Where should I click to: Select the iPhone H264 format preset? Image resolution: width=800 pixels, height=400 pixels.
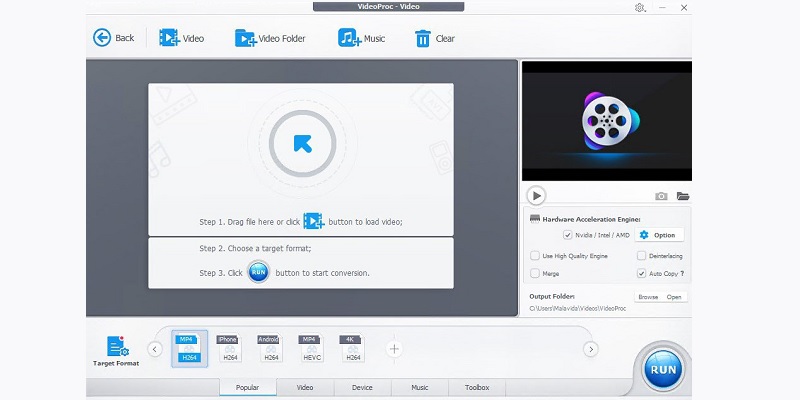[x=229, y=348]
